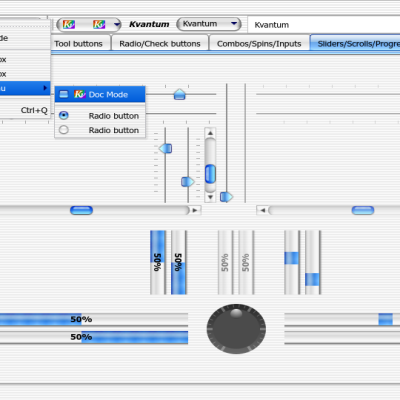Click the up arrow of the vertical scrollbar
The height and width of the screenshot is (400, 400).
210,133
